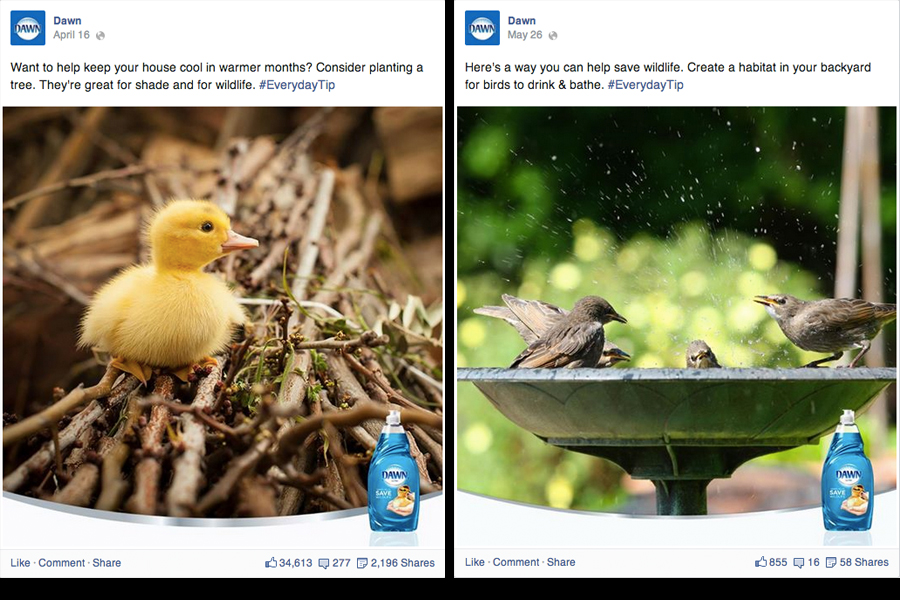The image size is (900, 600).
Task: Click globe privacy icon beside April 16
Action: pyautogui.click(x=100, y=36)
